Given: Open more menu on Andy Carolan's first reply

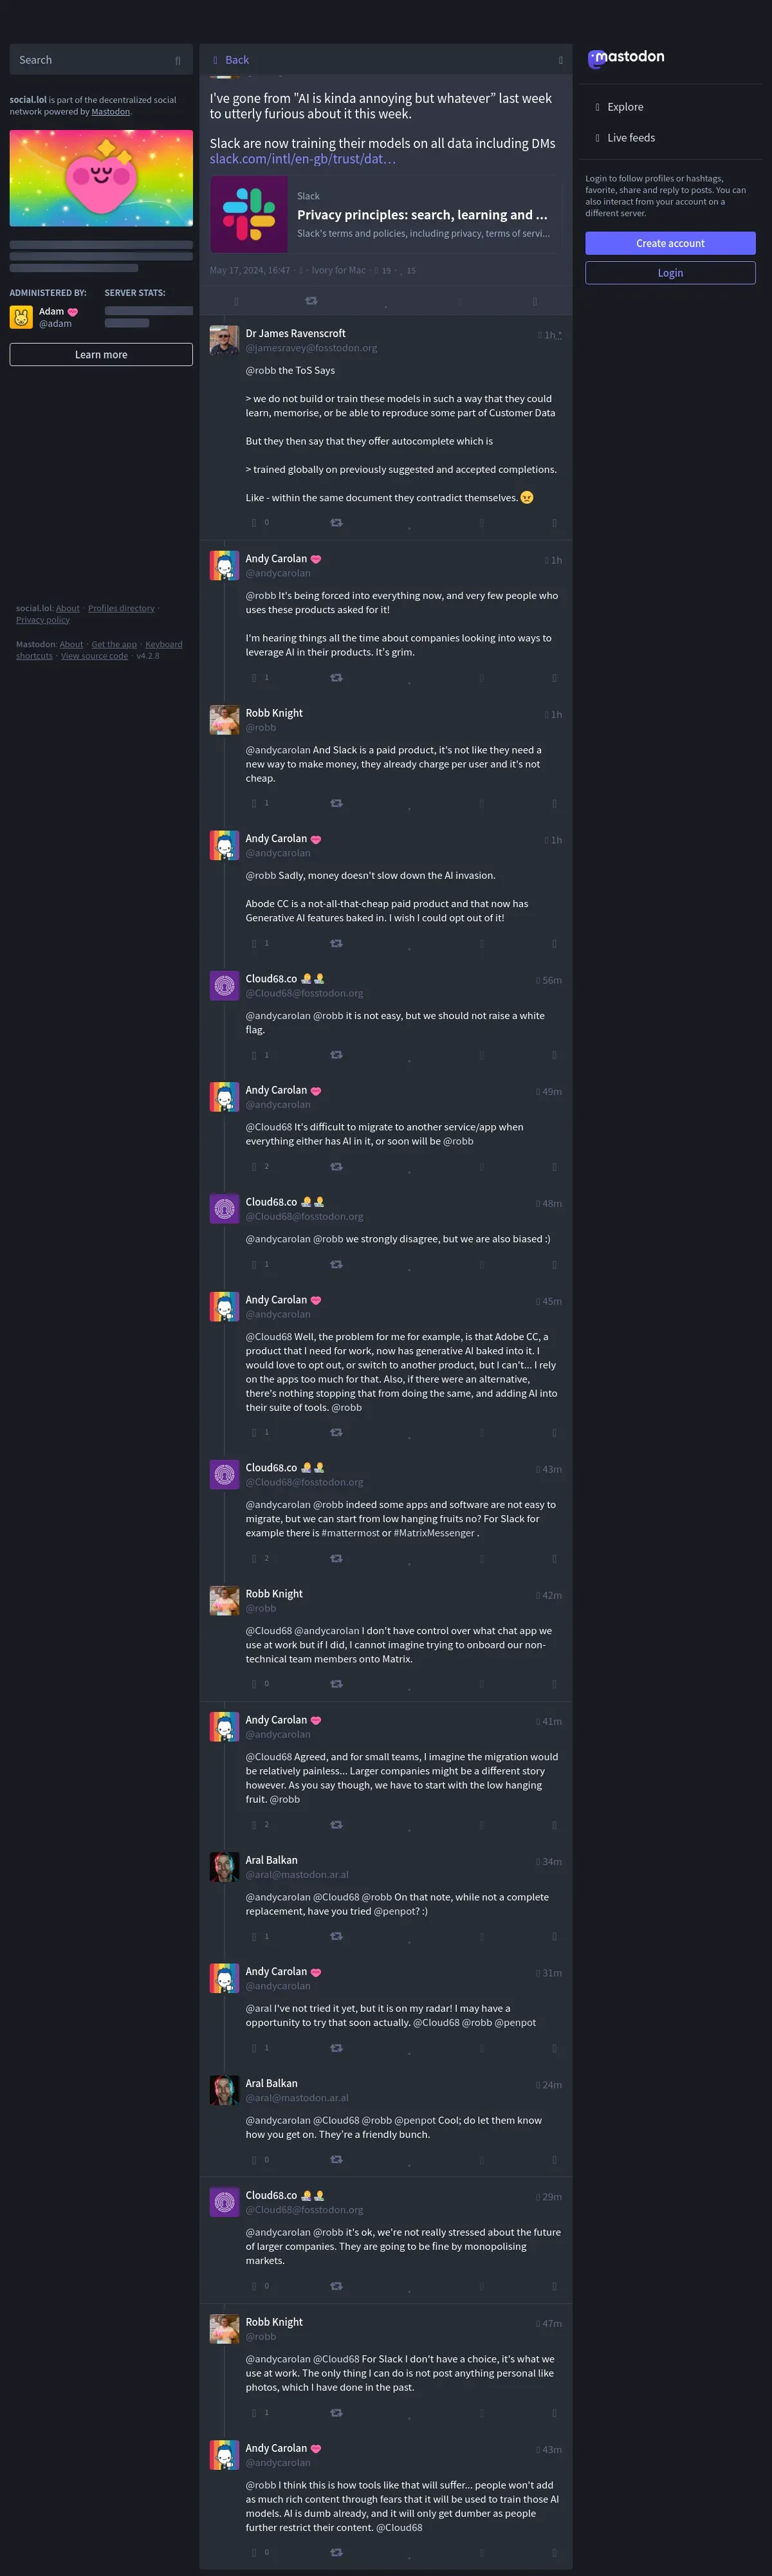Looking at the screenshot, I should 554,677.
